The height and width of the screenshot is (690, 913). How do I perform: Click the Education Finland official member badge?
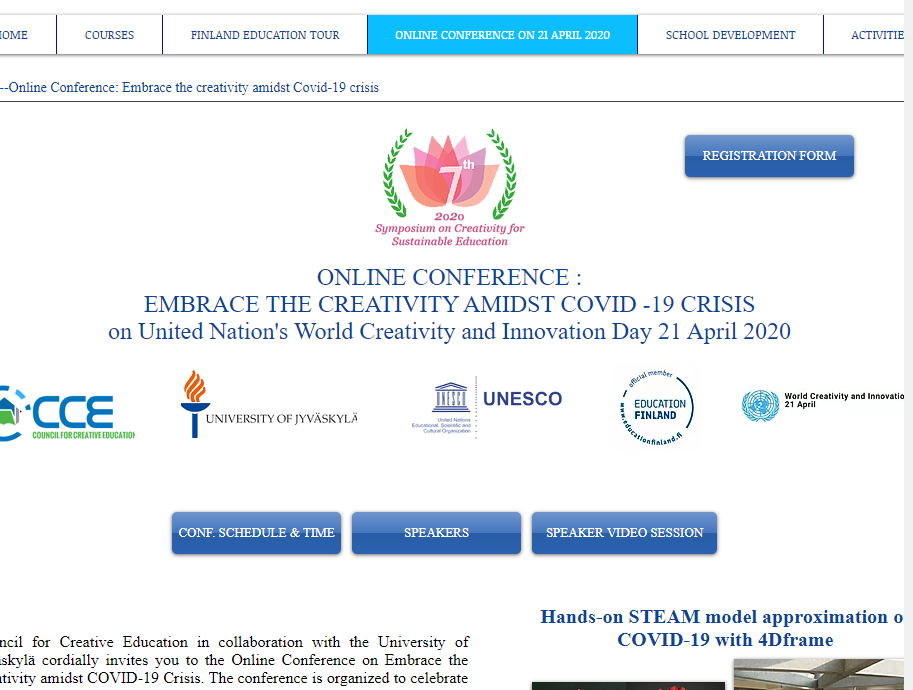(656, 408)
